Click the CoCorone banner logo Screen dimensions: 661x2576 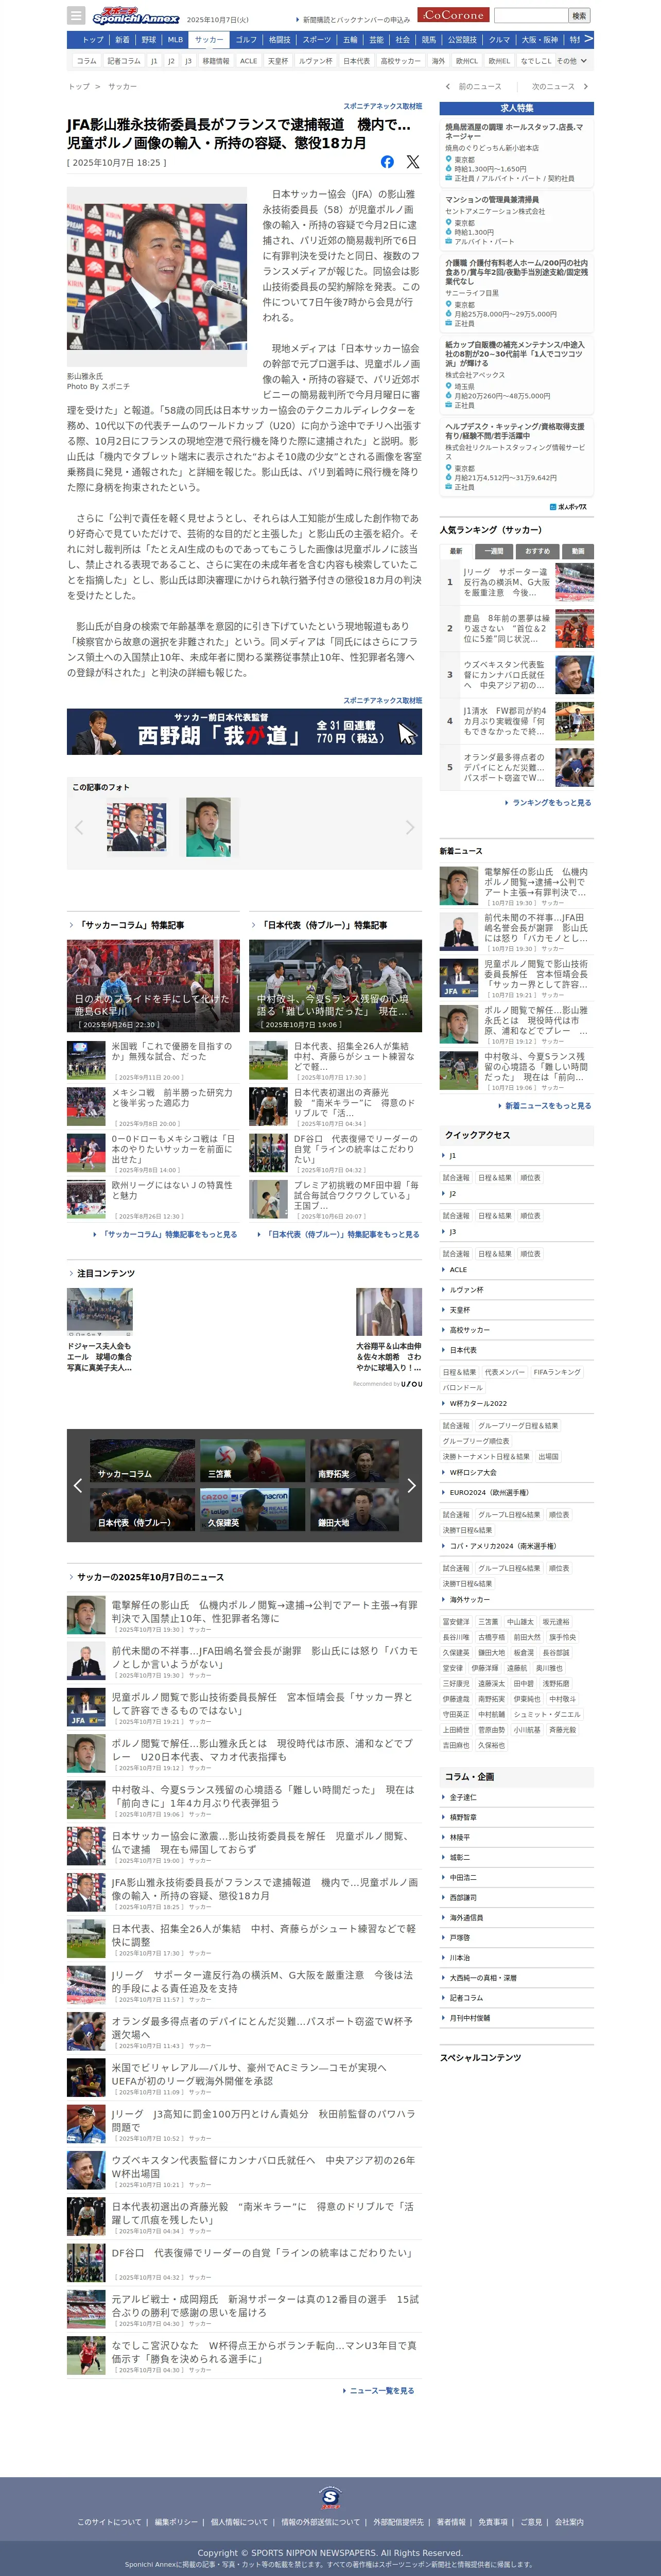click(452, 15)
